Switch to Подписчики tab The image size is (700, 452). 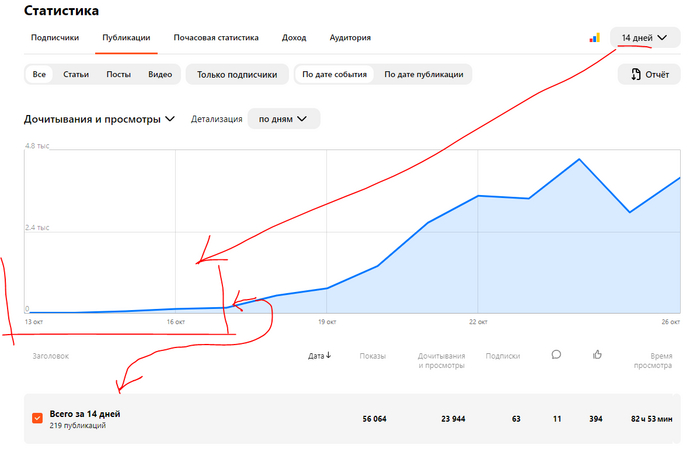click(55, 38)
